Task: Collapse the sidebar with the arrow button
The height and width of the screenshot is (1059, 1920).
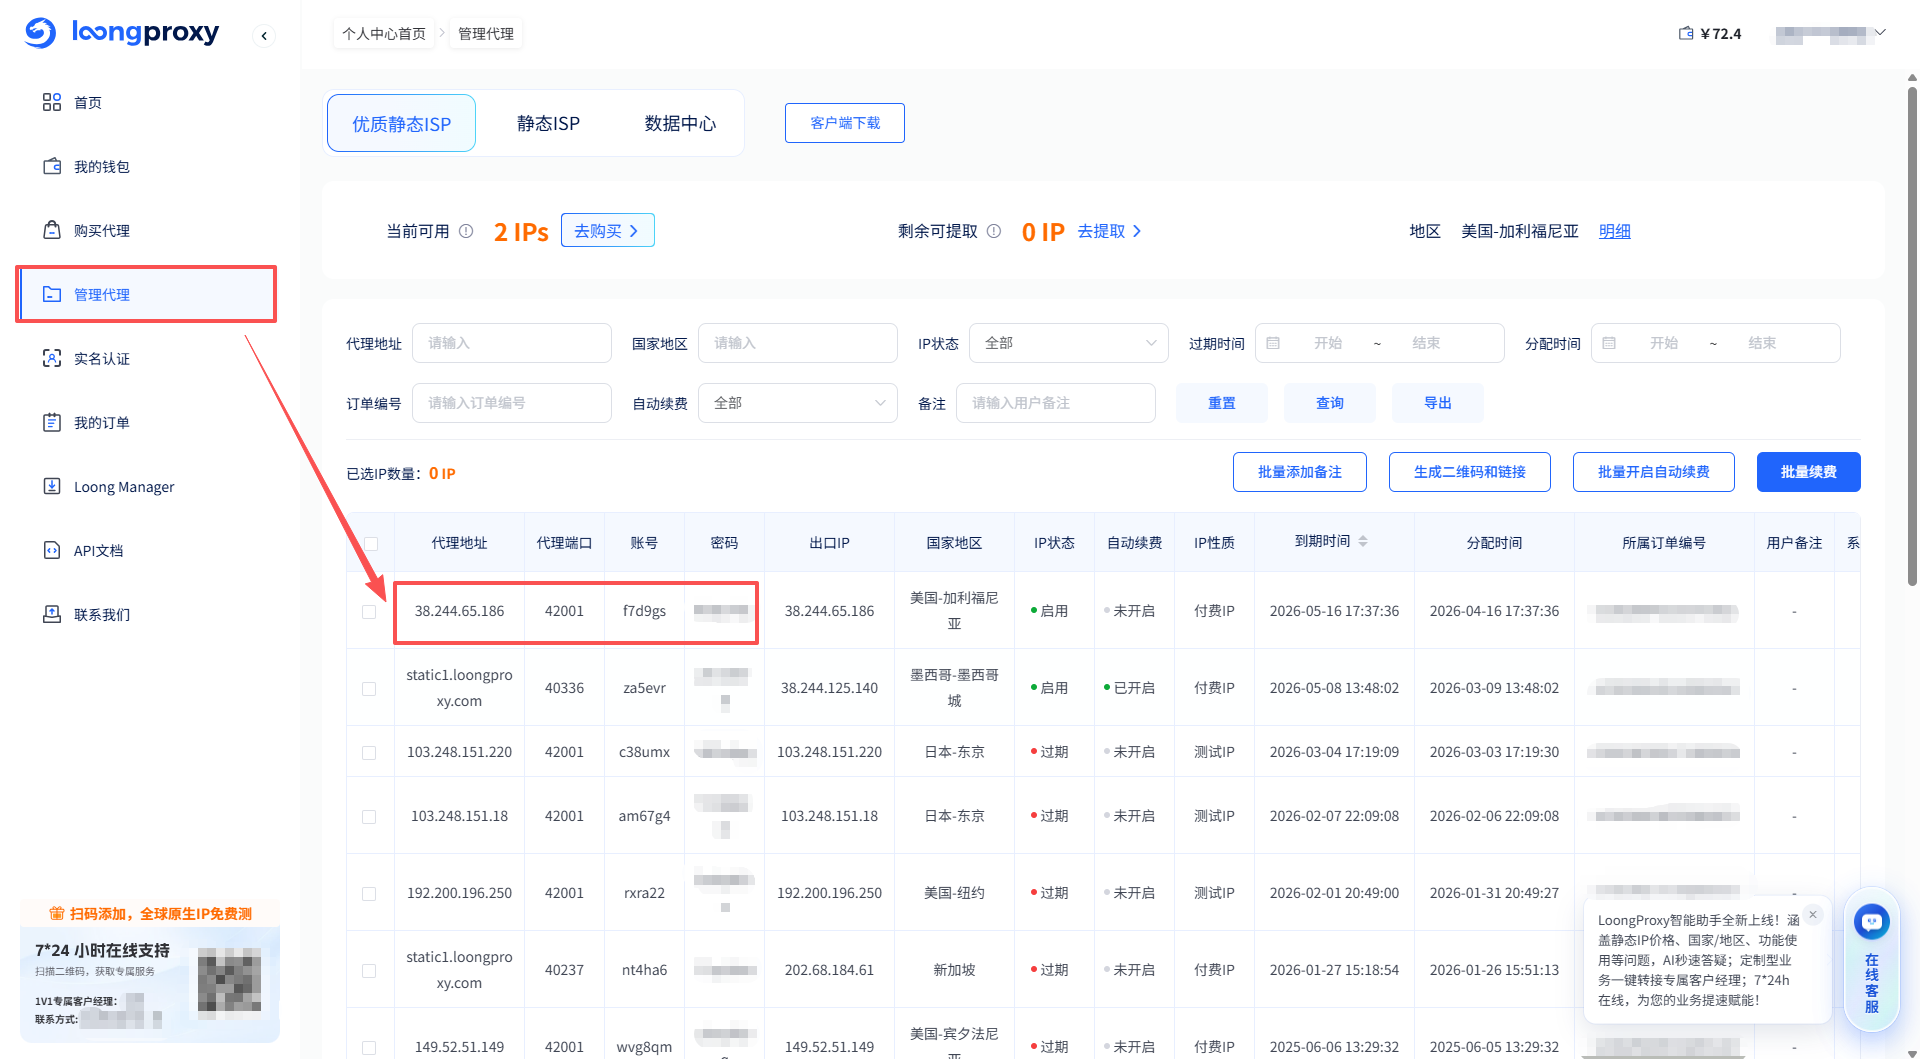Action: point(264,36)
